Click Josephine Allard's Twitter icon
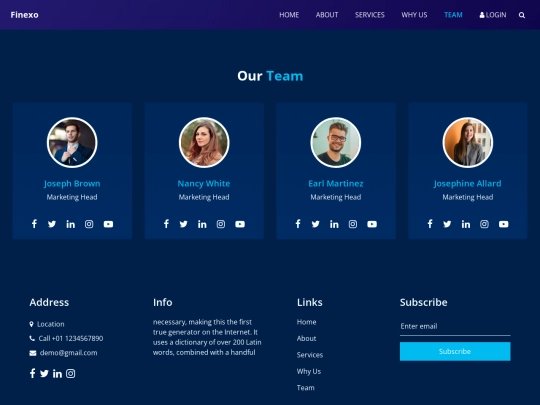The image size is (540, 405). coord(447,224)
